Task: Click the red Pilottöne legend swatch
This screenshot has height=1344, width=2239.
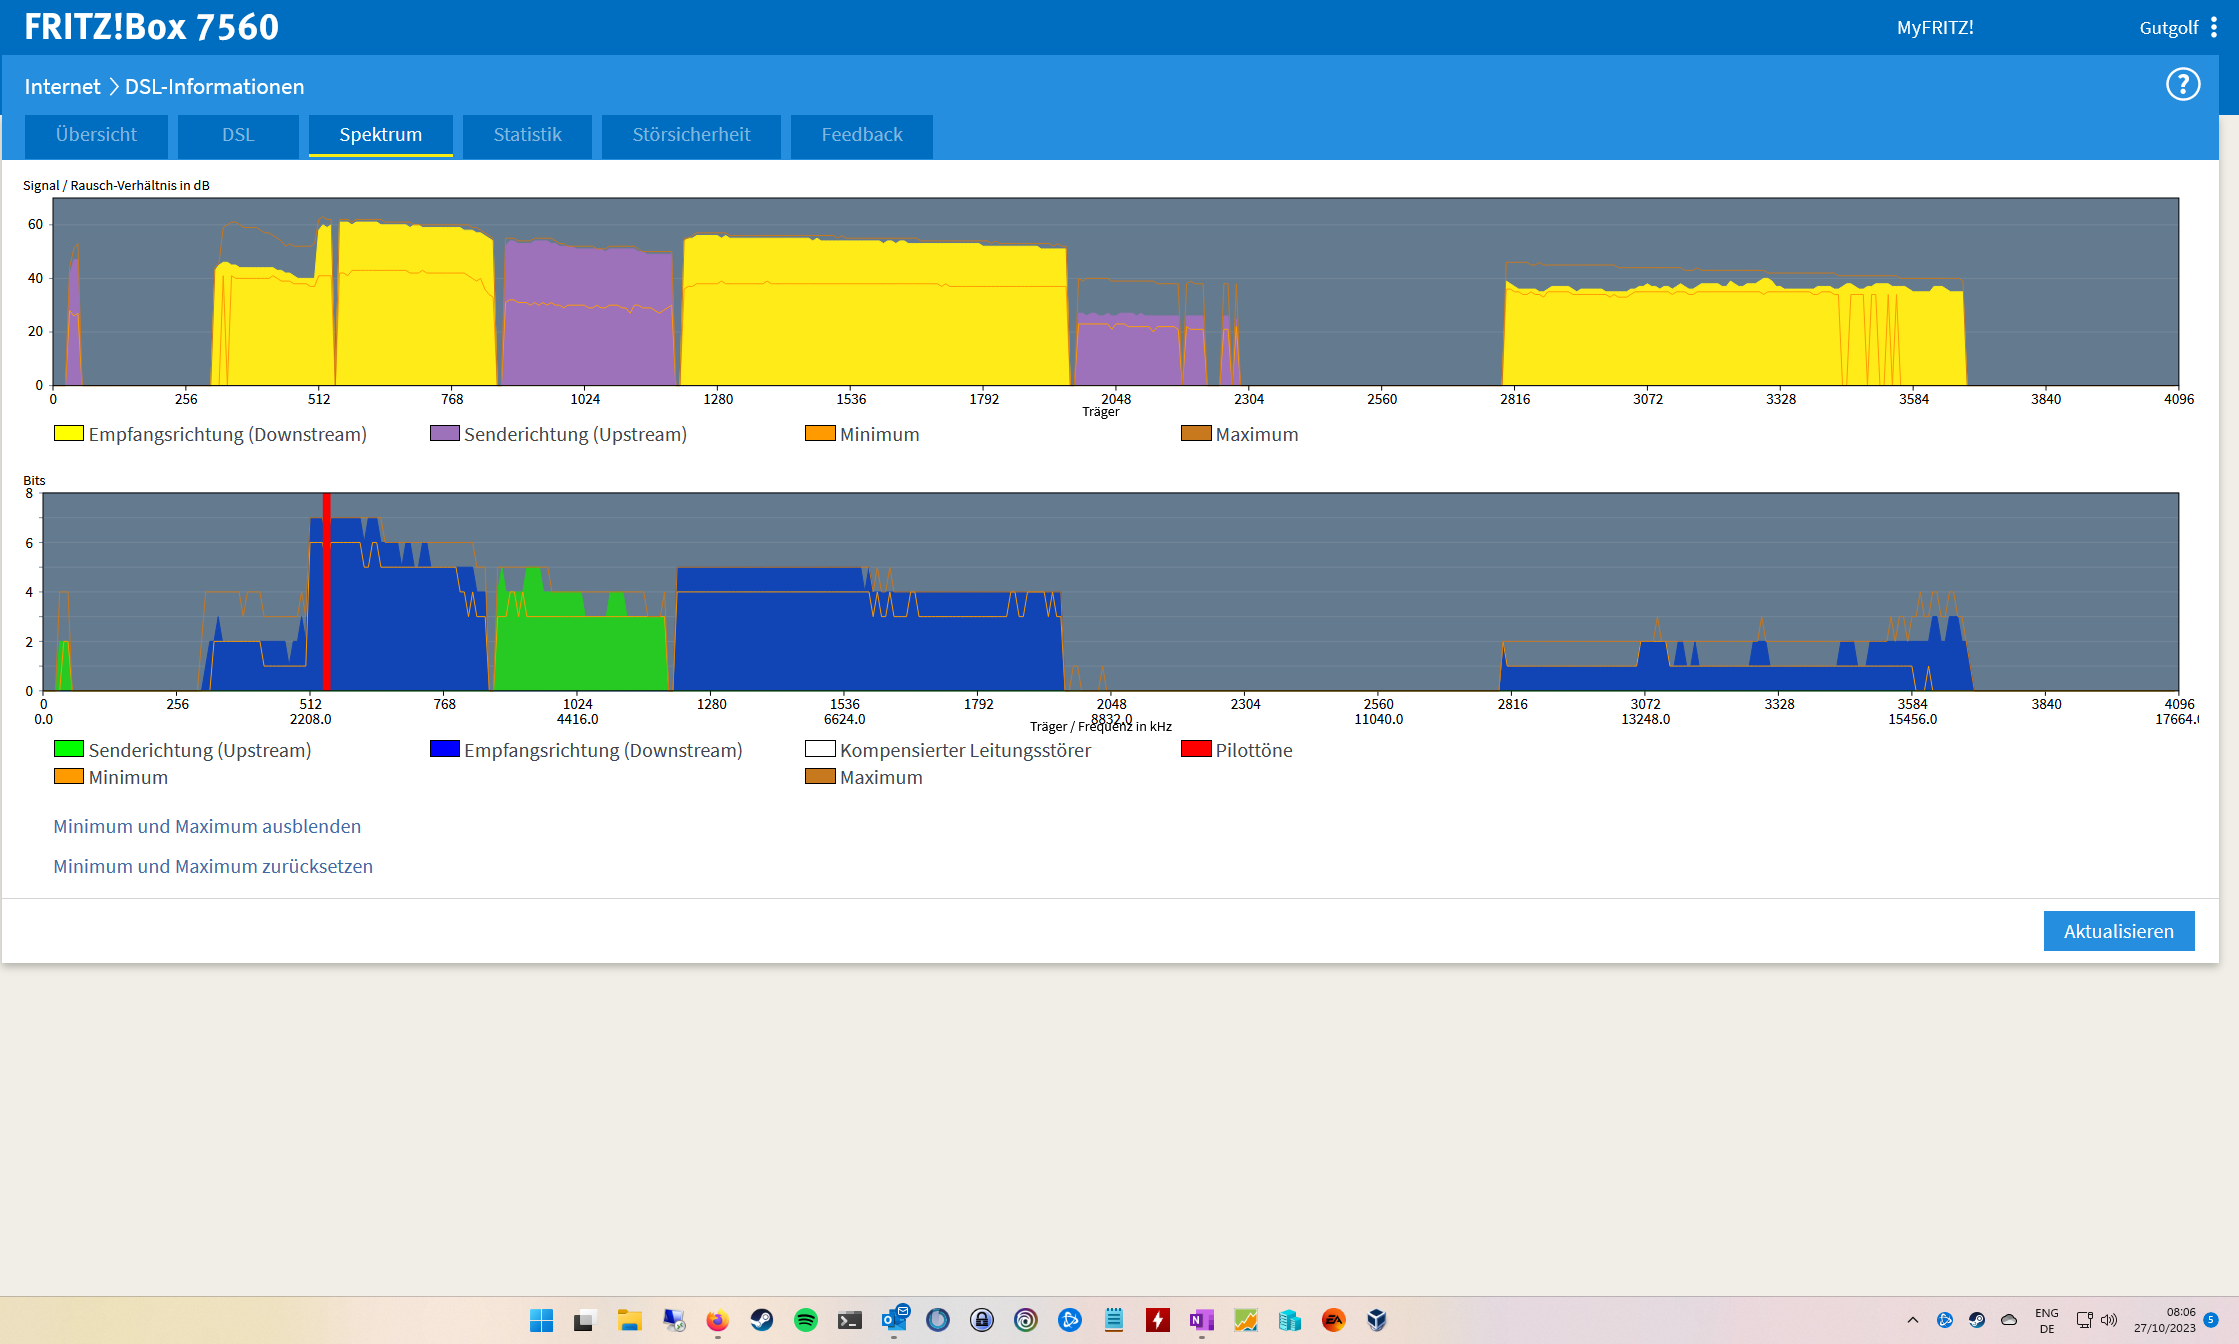Action: [1196, 749]
